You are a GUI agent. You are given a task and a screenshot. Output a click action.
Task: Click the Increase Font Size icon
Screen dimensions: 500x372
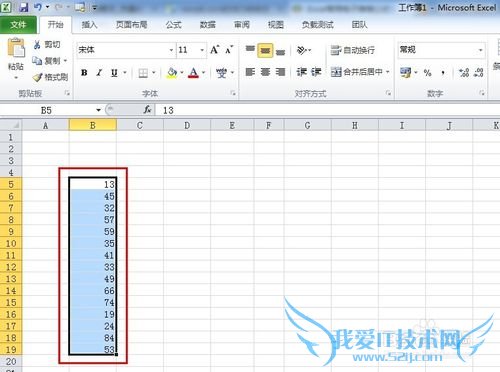point(215,50)
